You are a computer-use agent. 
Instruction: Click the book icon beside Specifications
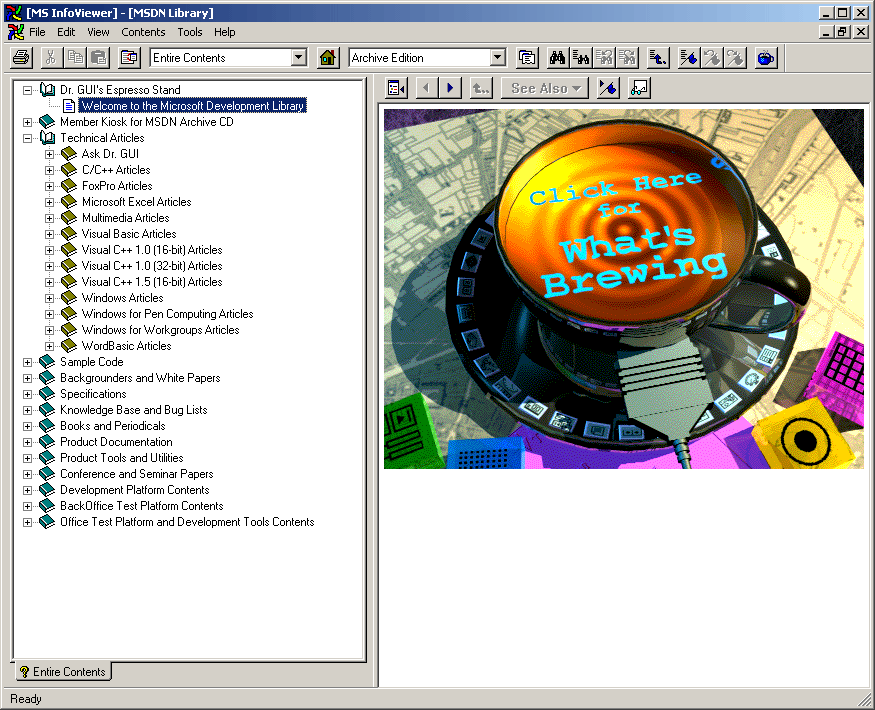(x=47, y=394)
